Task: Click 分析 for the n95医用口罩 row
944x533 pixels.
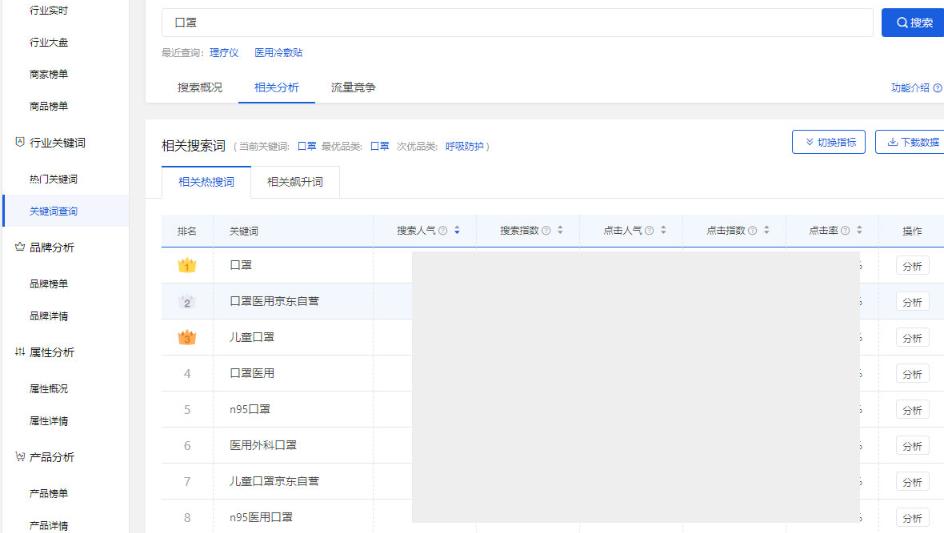Action: click(x=912, y=518)
